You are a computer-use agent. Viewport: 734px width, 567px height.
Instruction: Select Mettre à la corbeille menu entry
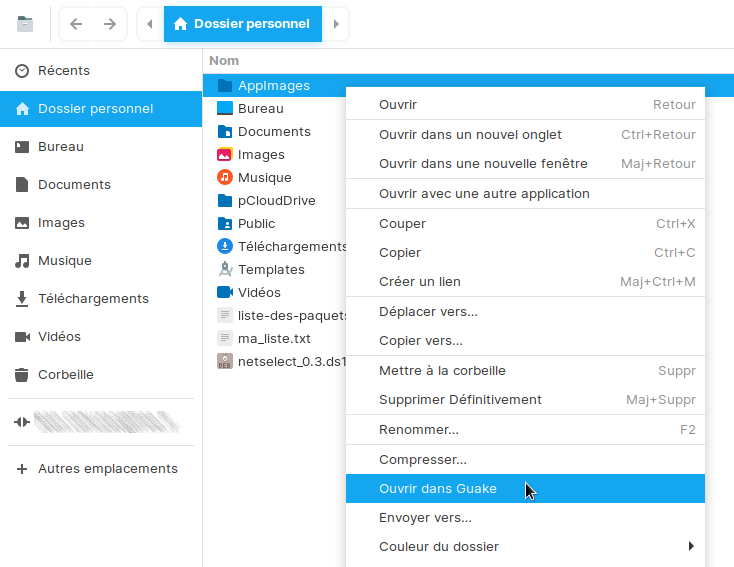(442, 371)
